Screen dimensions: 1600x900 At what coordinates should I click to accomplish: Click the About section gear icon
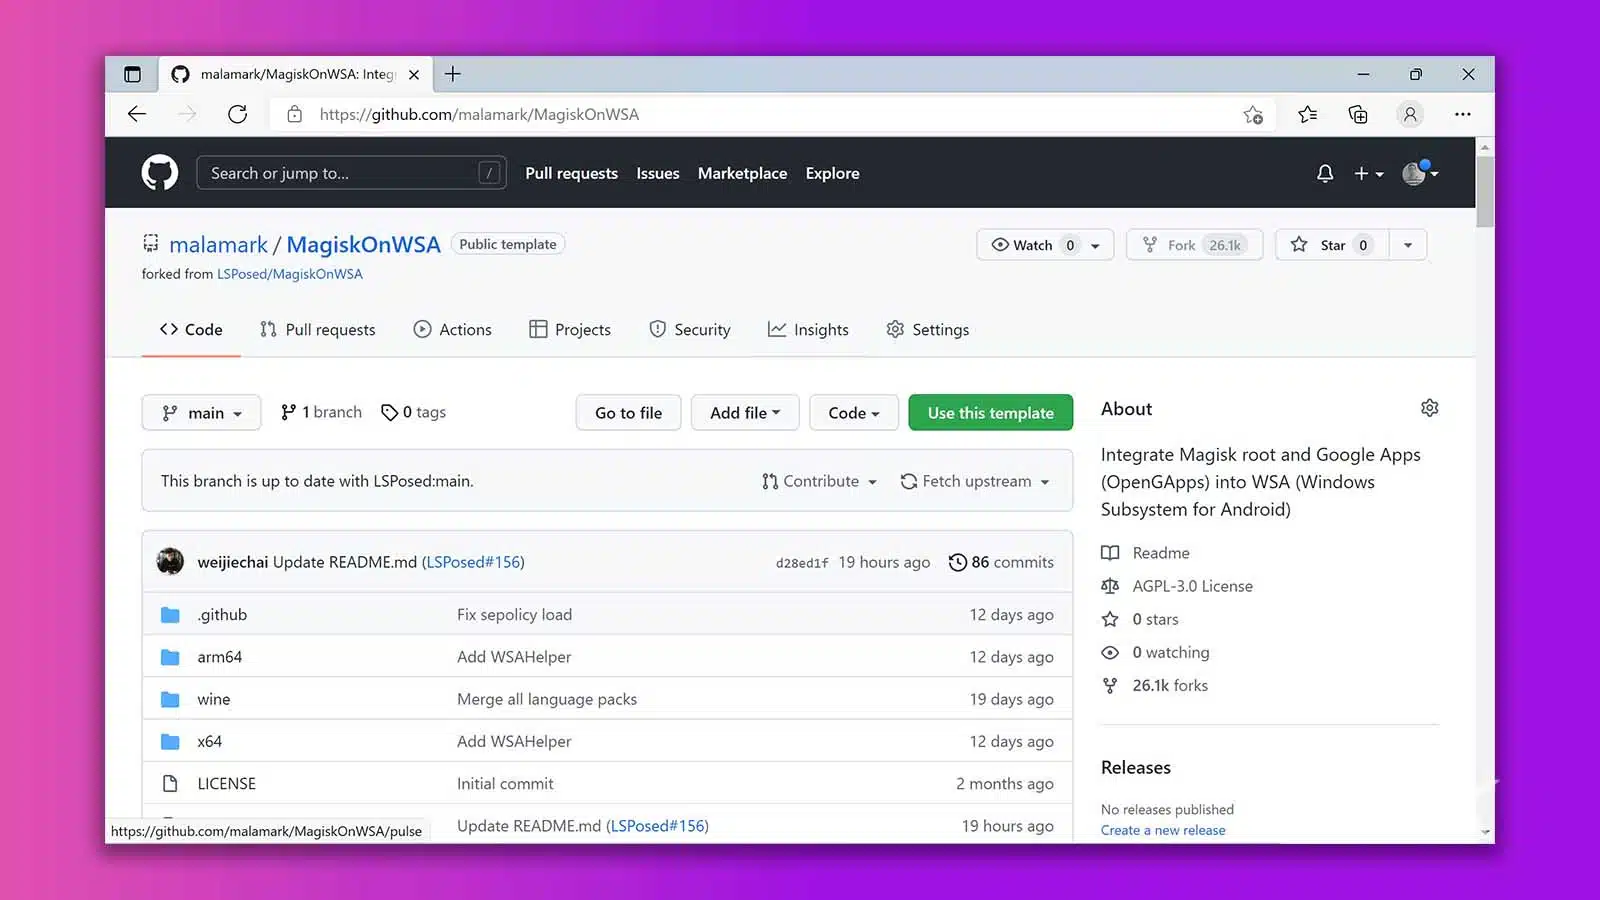coord(1429,408)
